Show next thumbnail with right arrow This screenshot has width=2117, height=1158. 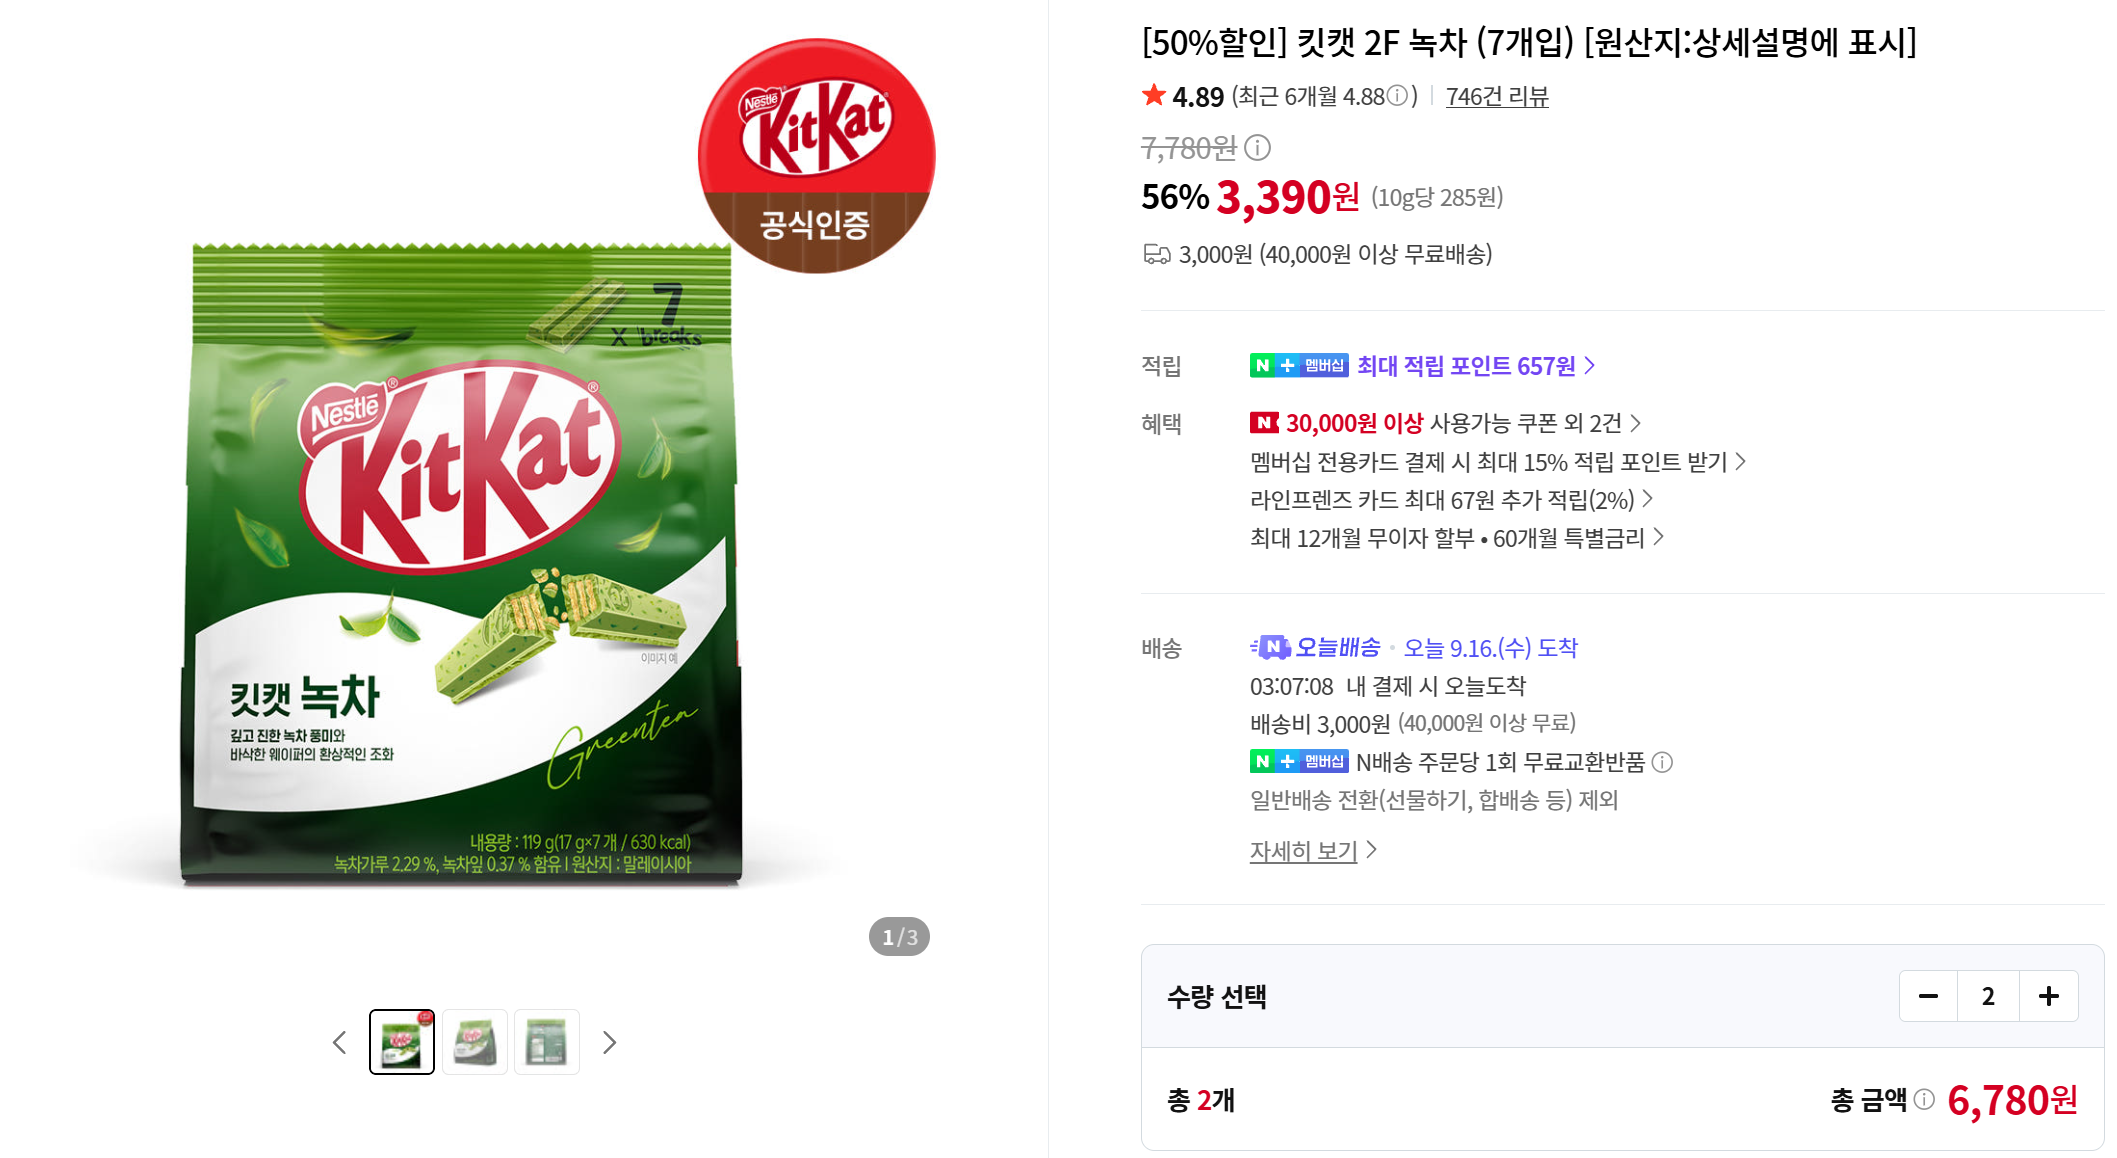[x=609, y=1043]
